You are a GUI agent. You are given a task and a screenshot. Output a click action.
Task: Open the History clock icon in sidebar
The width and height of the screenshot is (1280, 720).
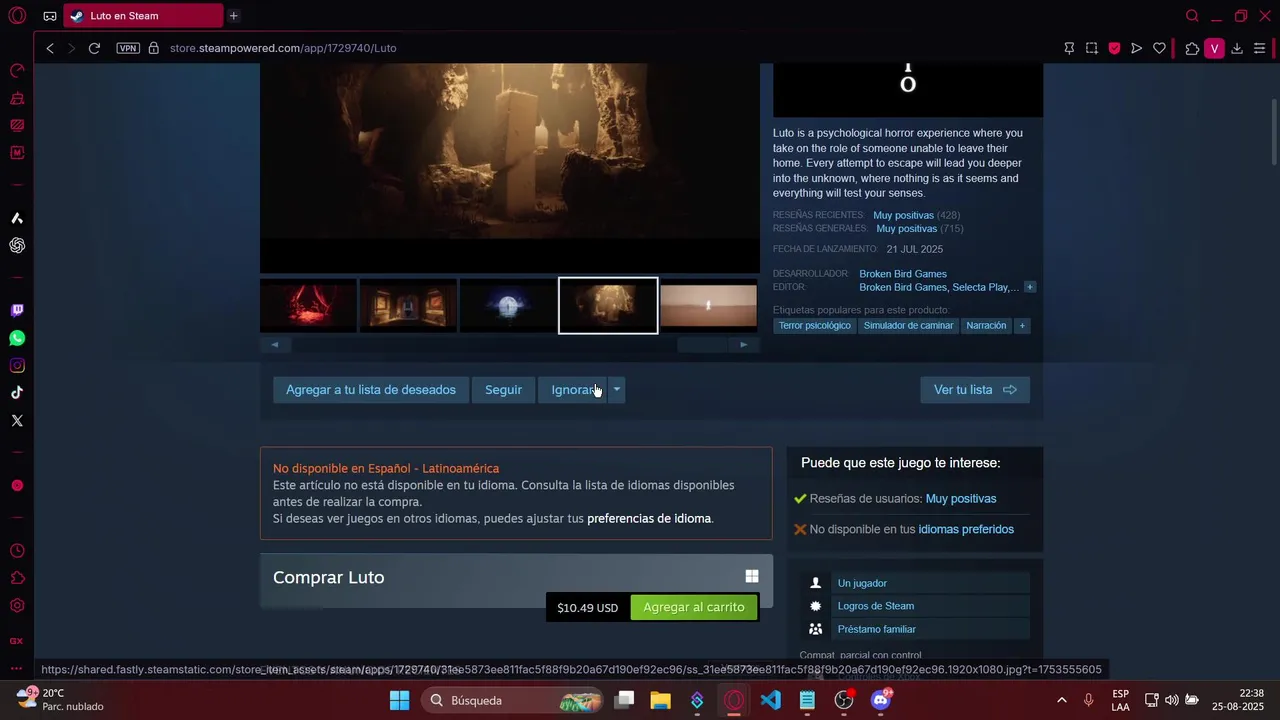(17, 551)
